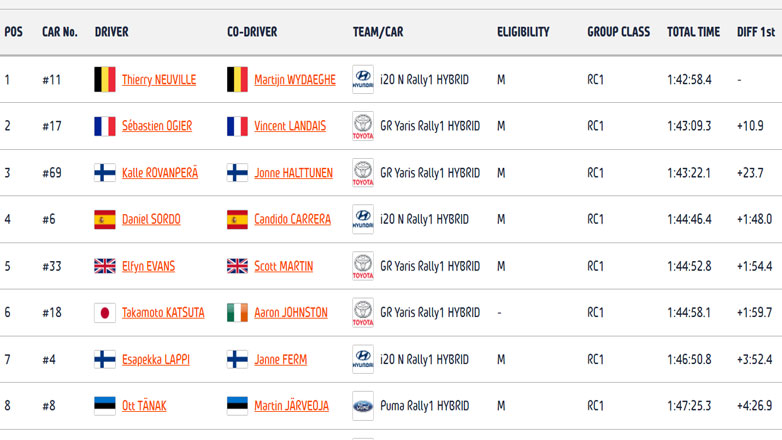This screenshot has width=782, height=440.
Task: Open Kalle Rovanperä's driver profile link
Action: click(x=160, y=173)
